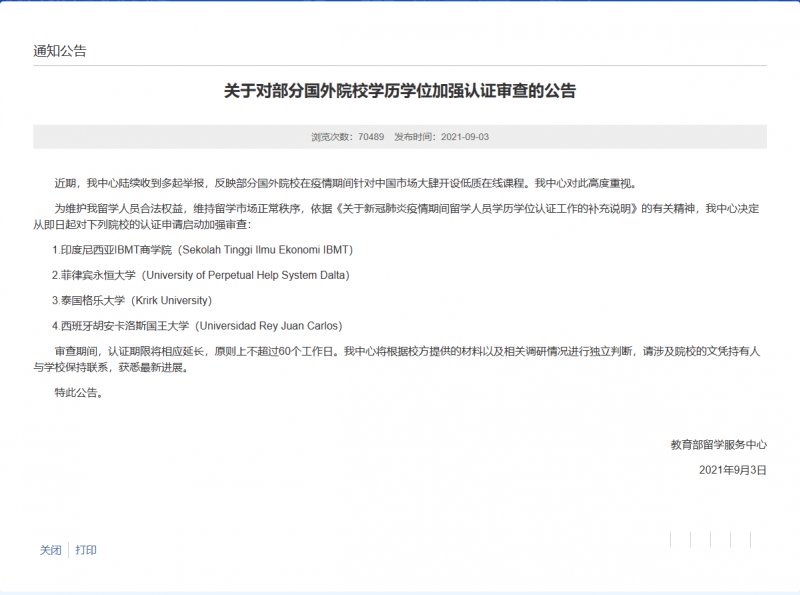Click the 关闭 link
Screen dimensions: 800x595
pyautogui.click(x=51, y=550)
